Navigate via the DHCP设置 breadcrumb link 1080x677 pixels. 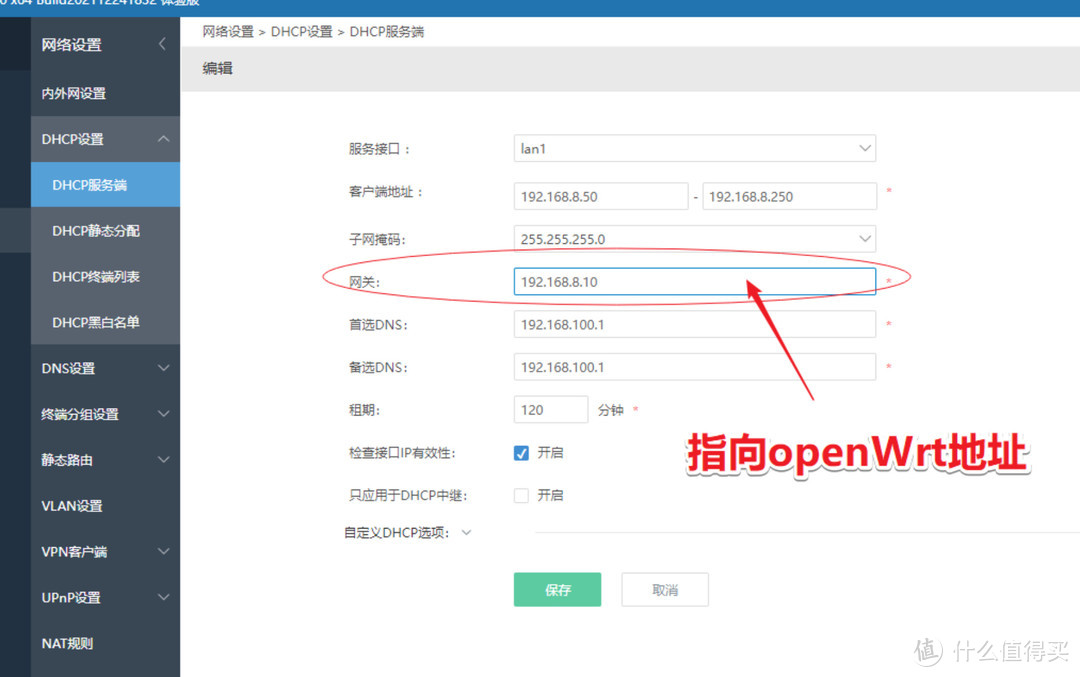[303, 31]
